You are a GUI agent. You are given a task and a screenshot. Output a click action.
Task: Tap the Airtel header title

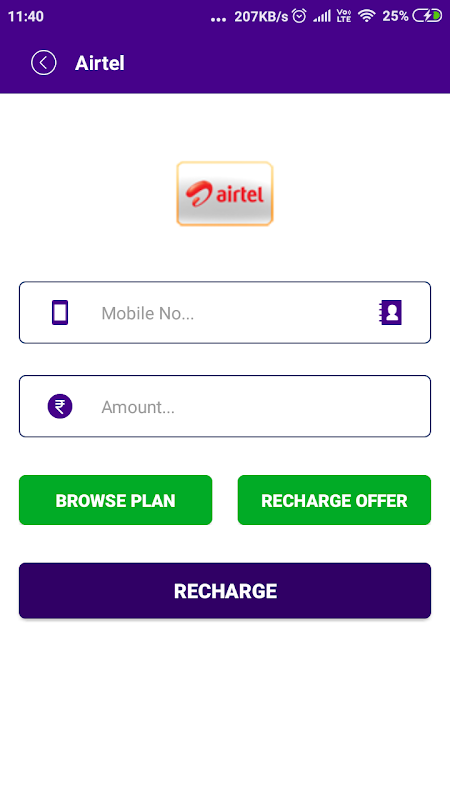click(99, 64)
